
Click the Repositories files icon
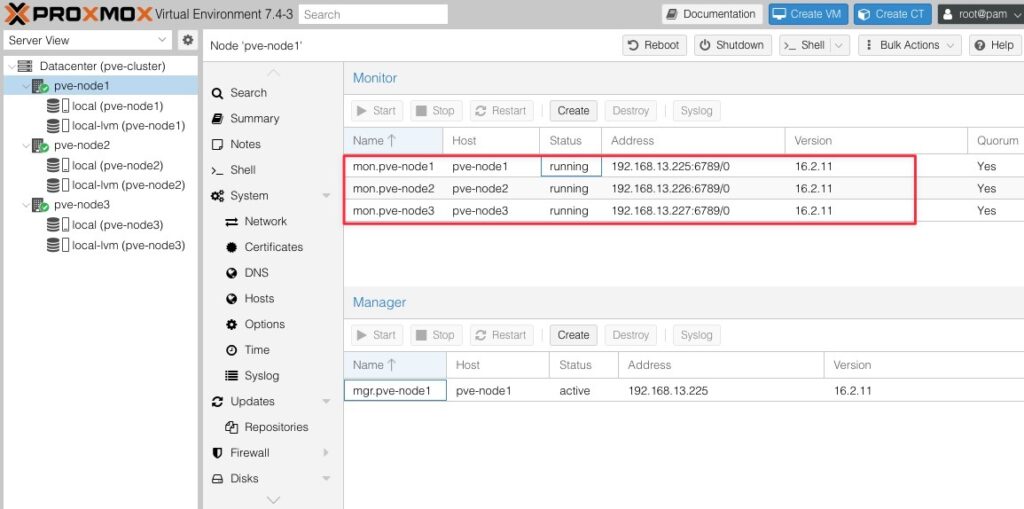point(231,427)
